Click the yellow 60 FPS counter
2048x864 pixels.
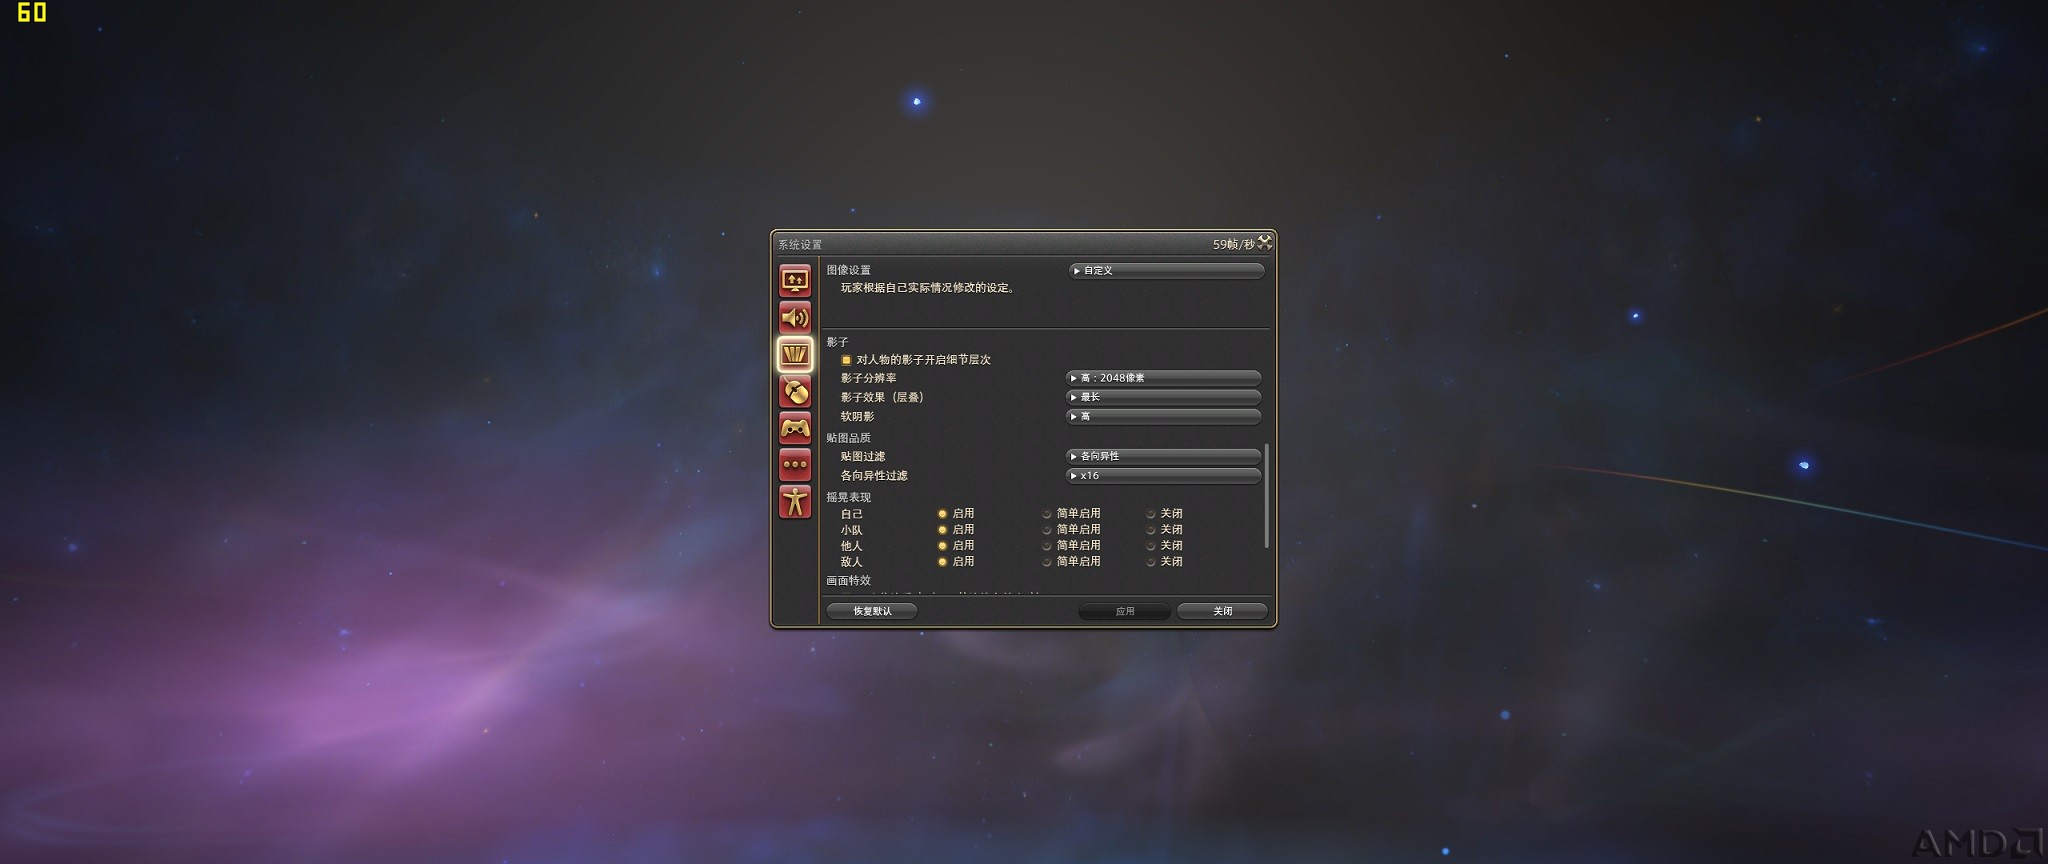32,12
